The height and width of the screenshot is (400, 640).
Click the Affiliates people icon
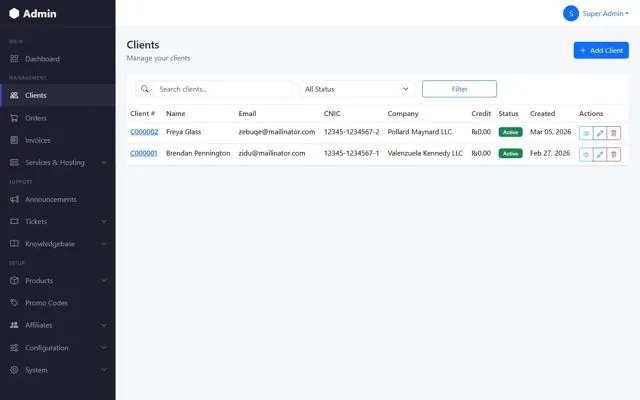[14, 325]
